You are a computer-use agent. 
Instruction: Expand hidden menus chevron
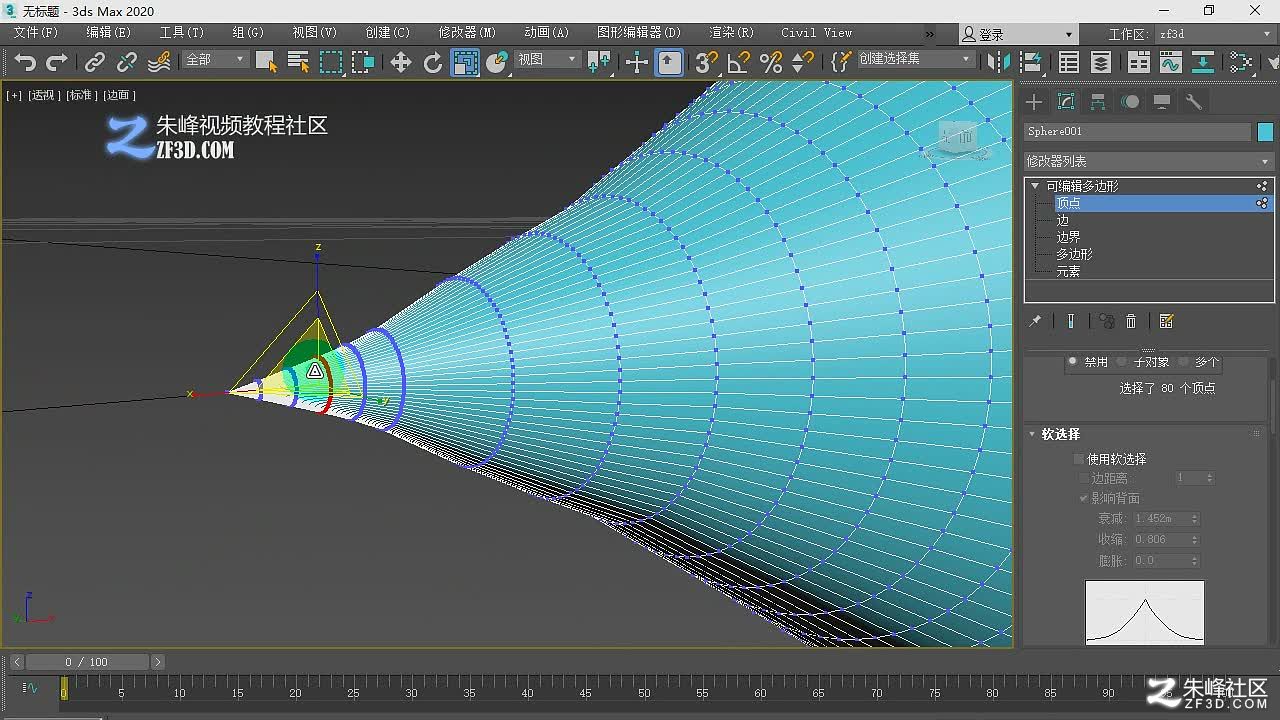930,34
